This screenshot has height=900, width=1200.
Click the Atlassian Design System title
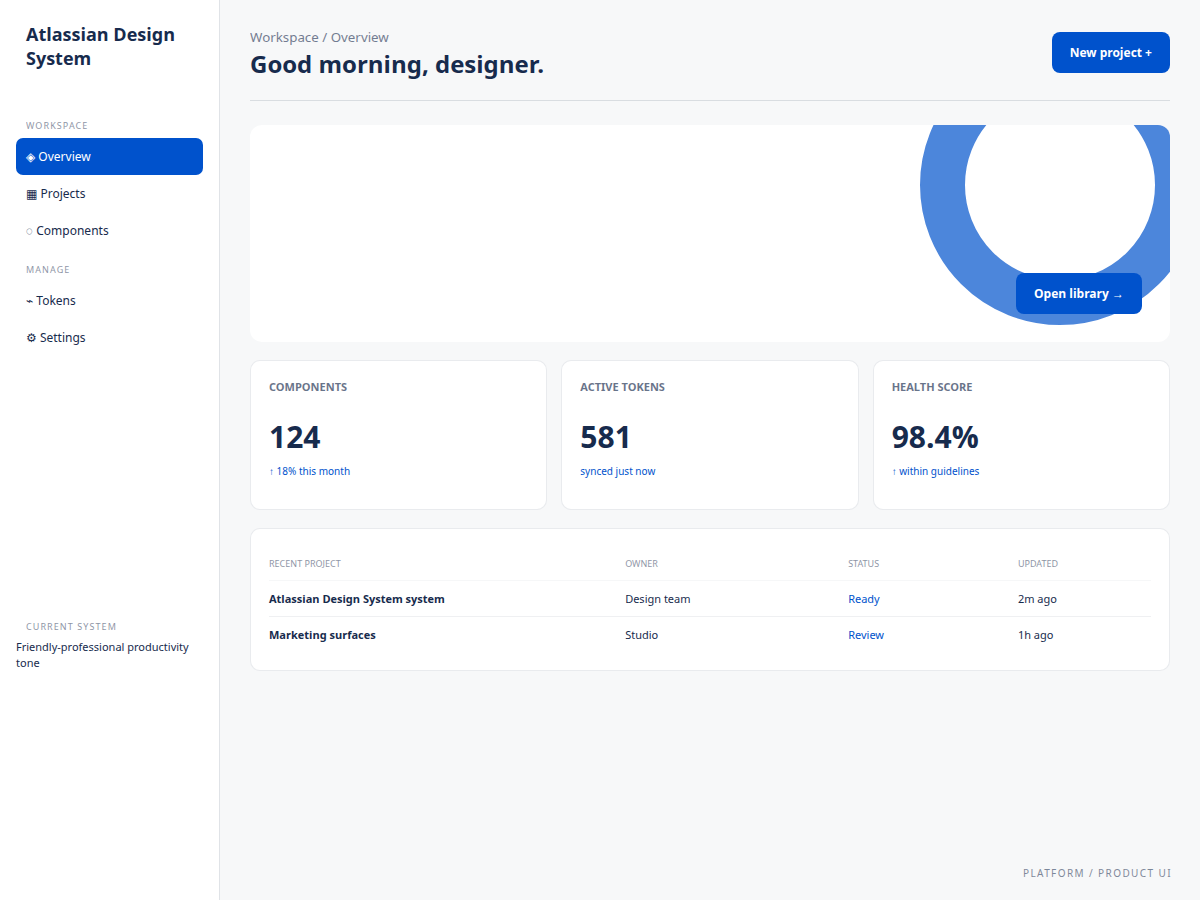coord(100,46)
